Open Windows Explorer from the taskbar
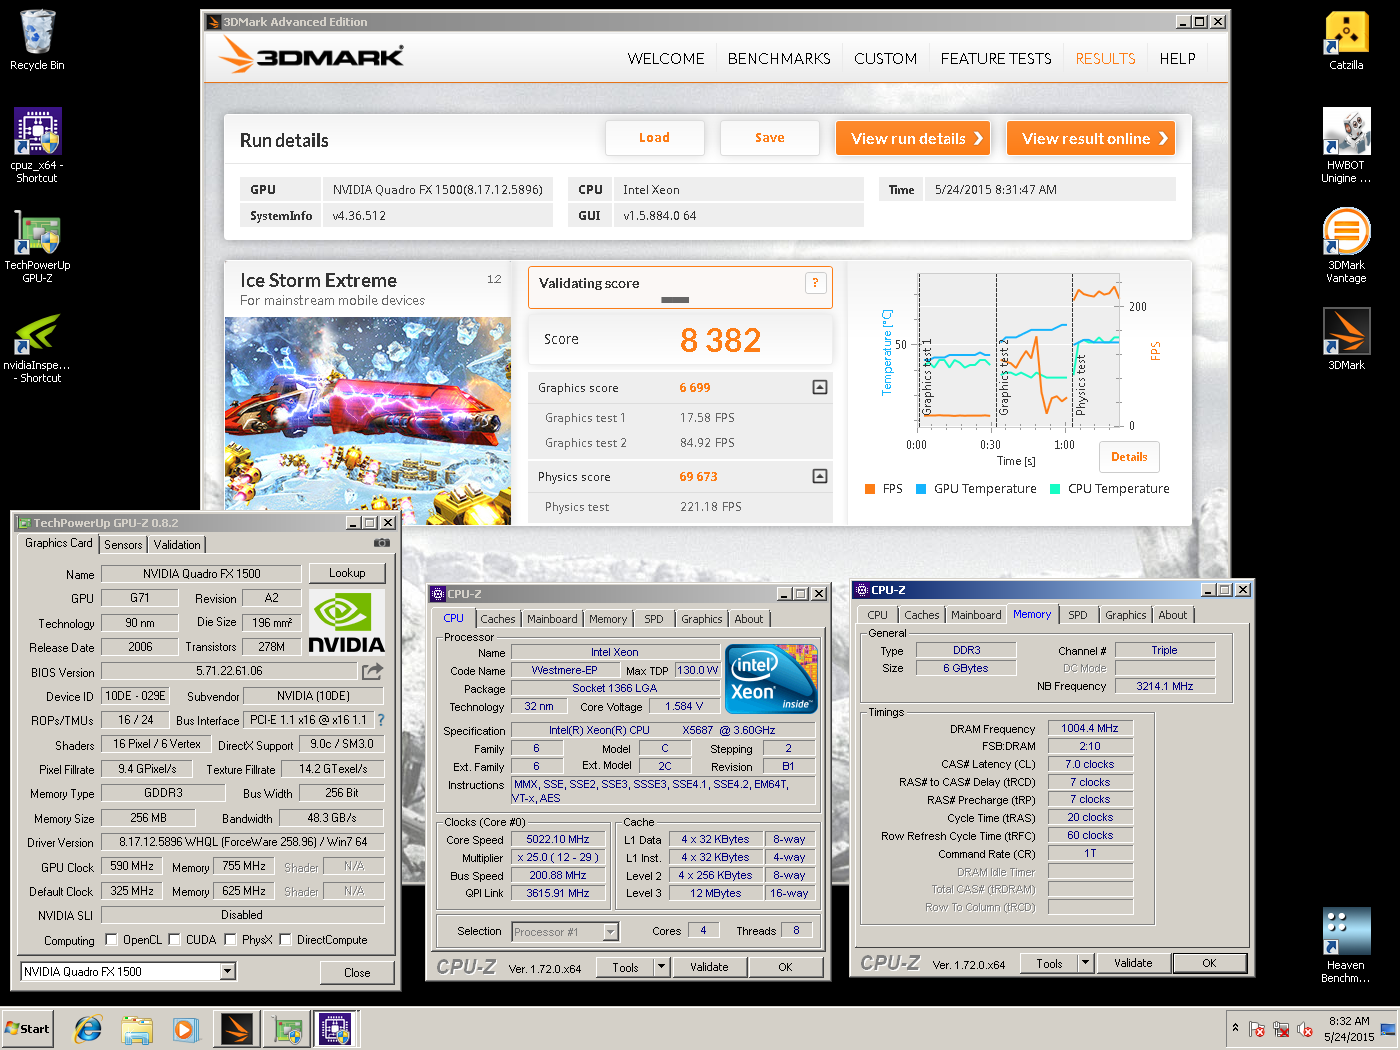 [137, 1029]
